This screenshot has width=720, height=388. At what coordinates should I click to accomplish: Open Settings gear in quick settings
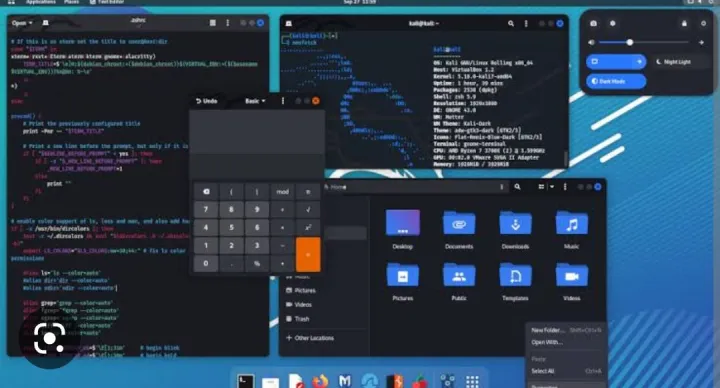pos(613,23)
